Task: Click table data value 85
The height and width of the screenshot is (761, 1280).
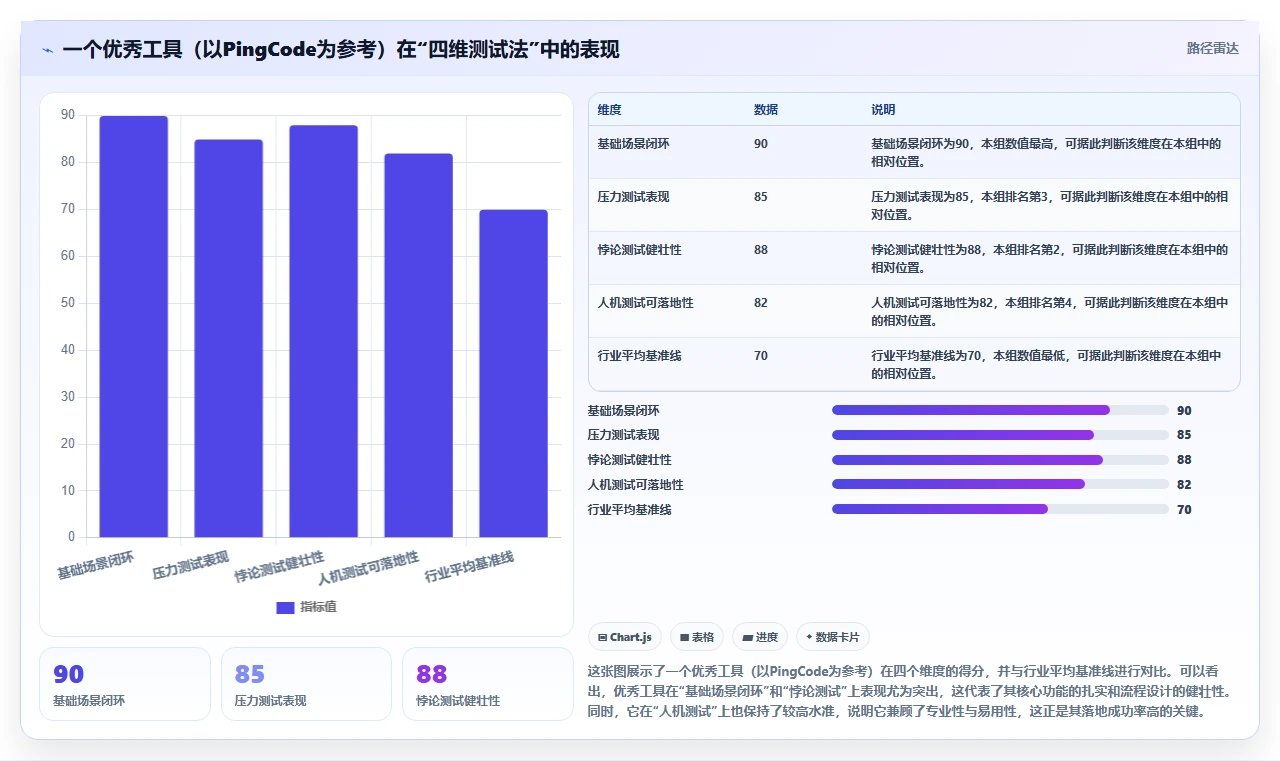Action: [x=761, y=197]
